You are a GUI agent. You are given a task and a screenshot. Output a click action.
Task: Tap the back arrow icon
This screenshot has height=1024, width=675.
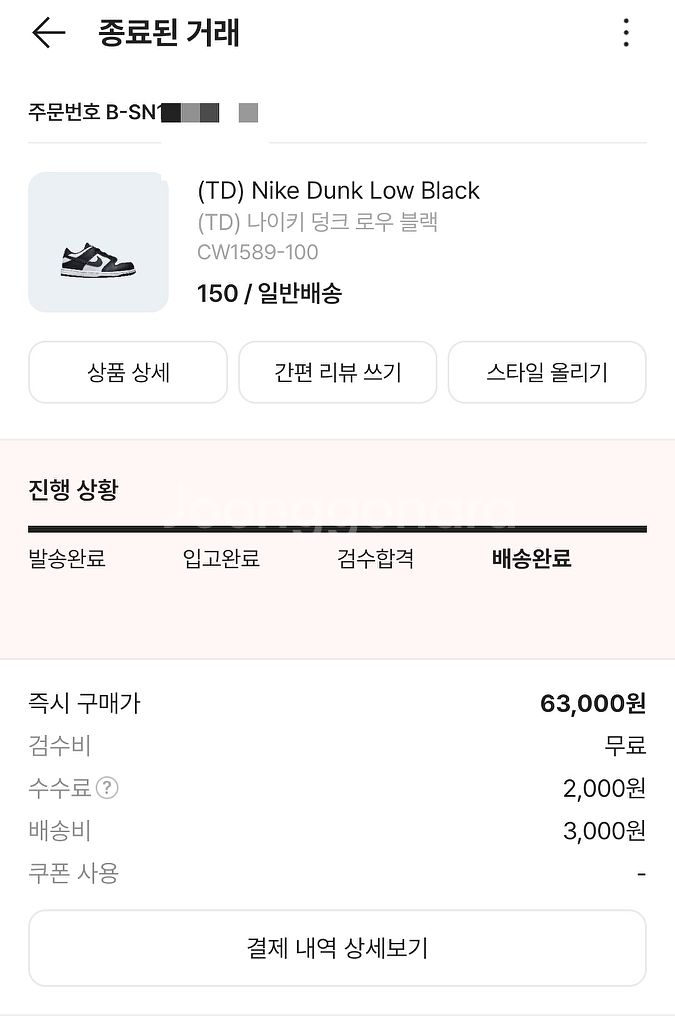48,33
